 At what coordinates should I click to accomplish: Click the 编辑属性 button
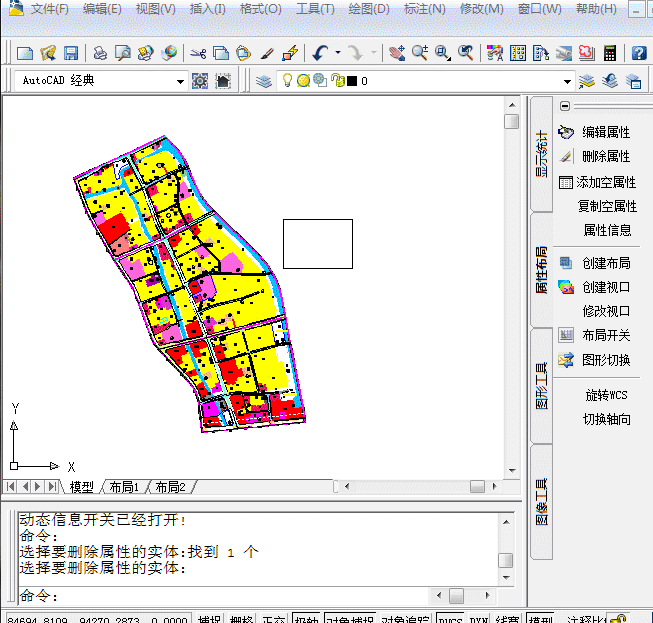595,132
